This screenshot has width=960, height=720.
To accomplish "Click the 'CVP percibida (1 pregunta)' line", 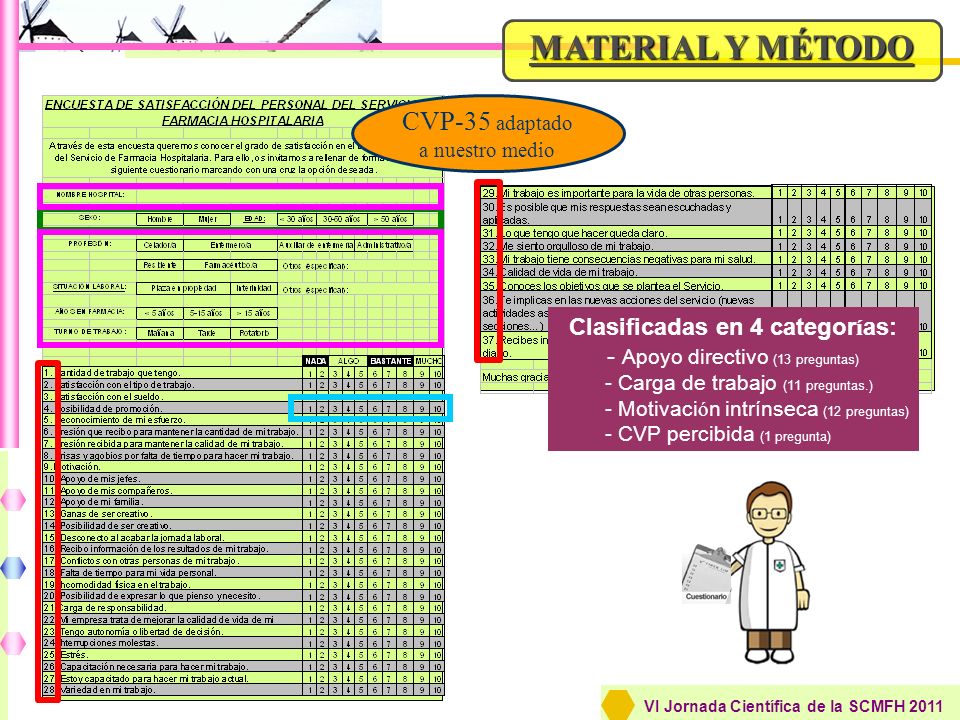I will (718, 435).
